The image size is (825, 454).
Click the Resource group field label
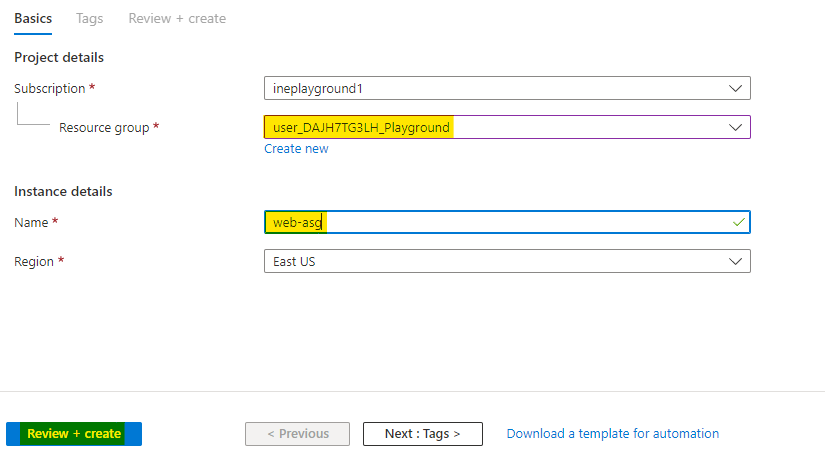point(104,127)
